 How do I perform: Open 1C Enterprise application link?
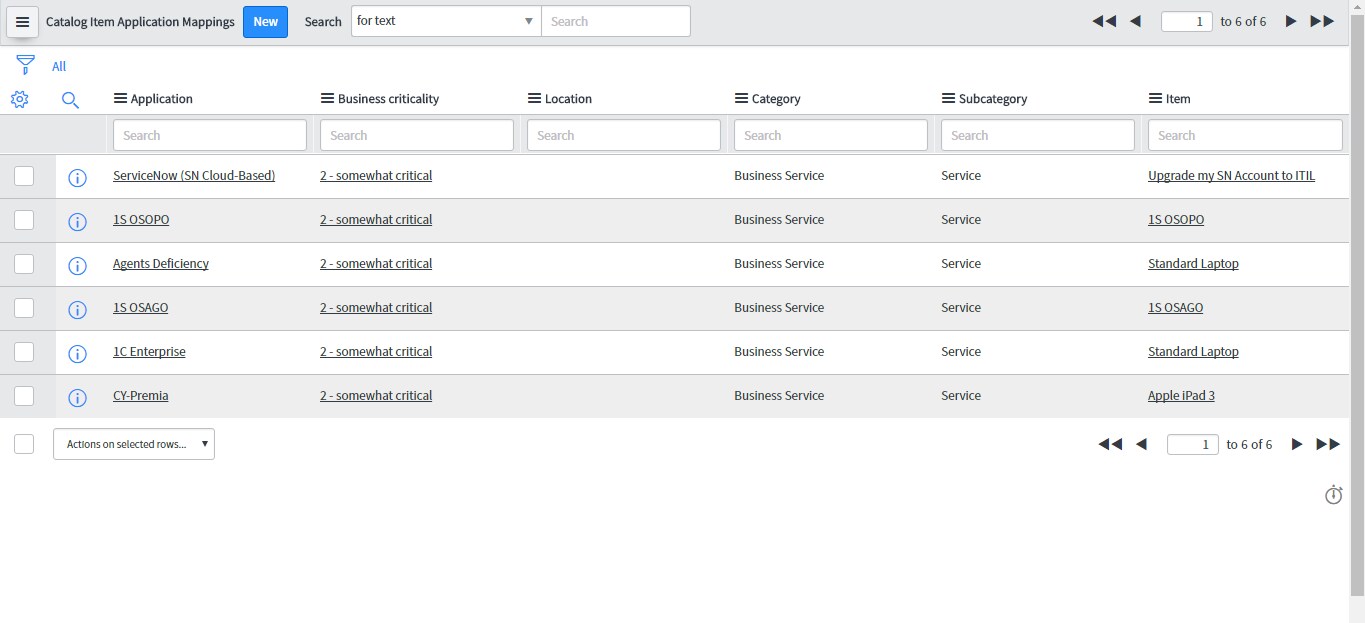pos(149,351)
